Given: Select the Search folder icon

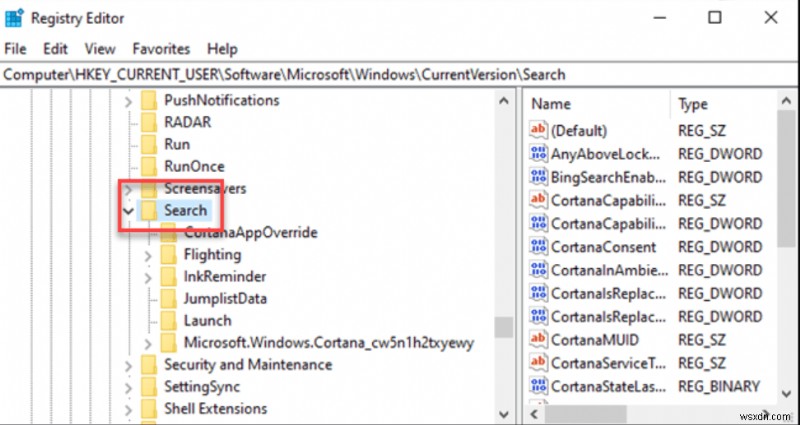Looking at the screenshot, I should coord(148,210).
